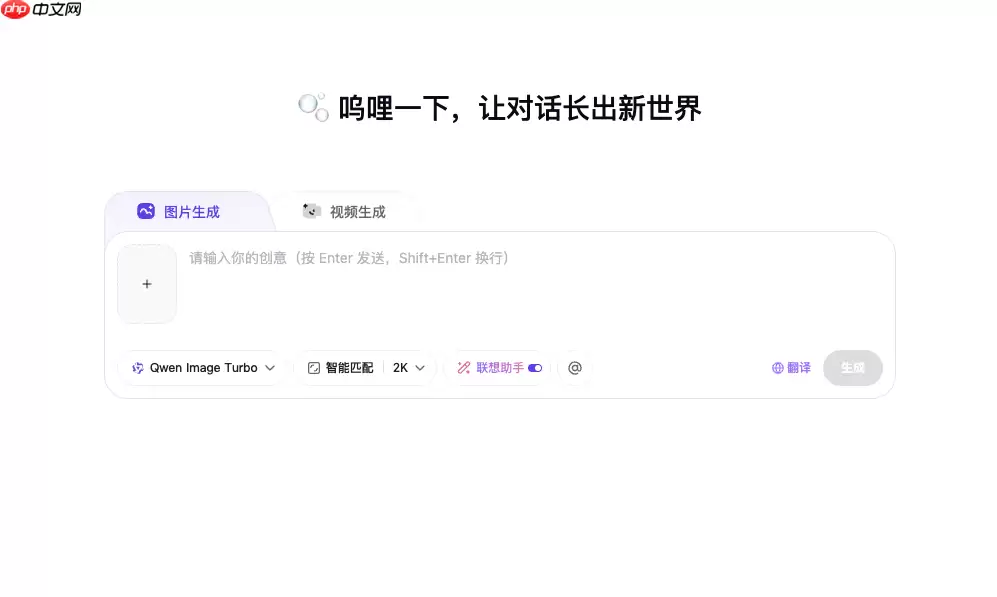Click the php中文网 logo icon
The height and width of the screenshot is (597, 997).
13,11
